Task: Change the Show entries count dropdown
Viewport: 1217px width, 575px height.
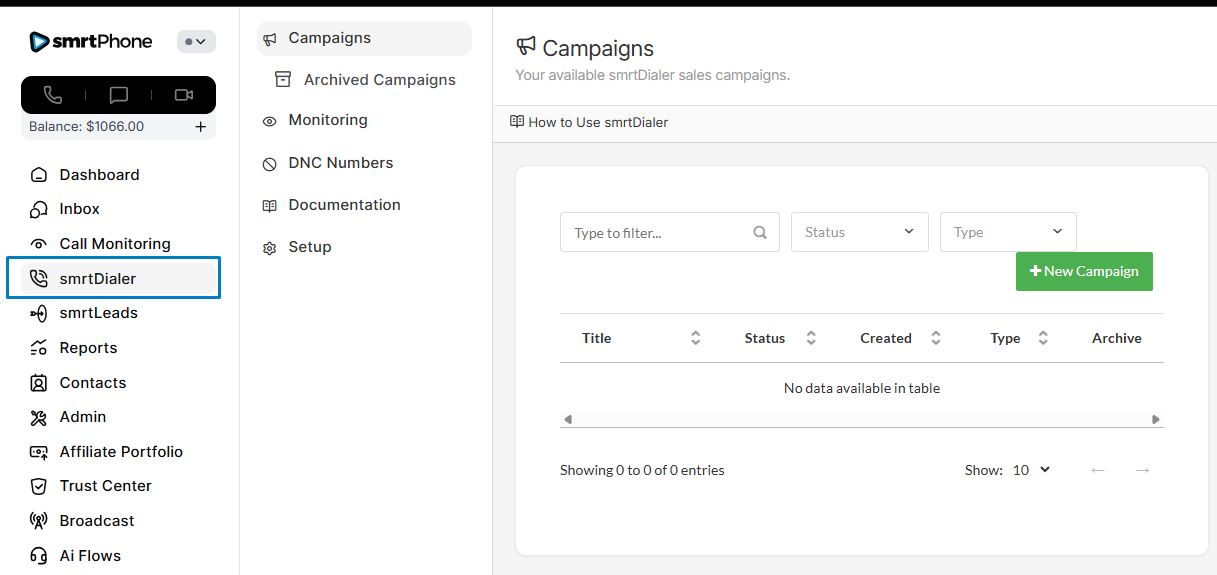Action: coord(1031,470)
